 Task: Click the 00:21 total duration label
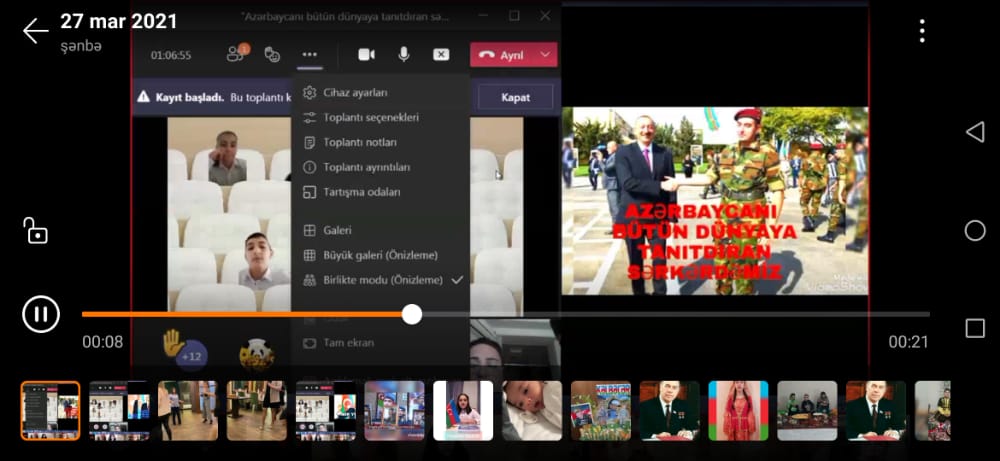point(909,342)
